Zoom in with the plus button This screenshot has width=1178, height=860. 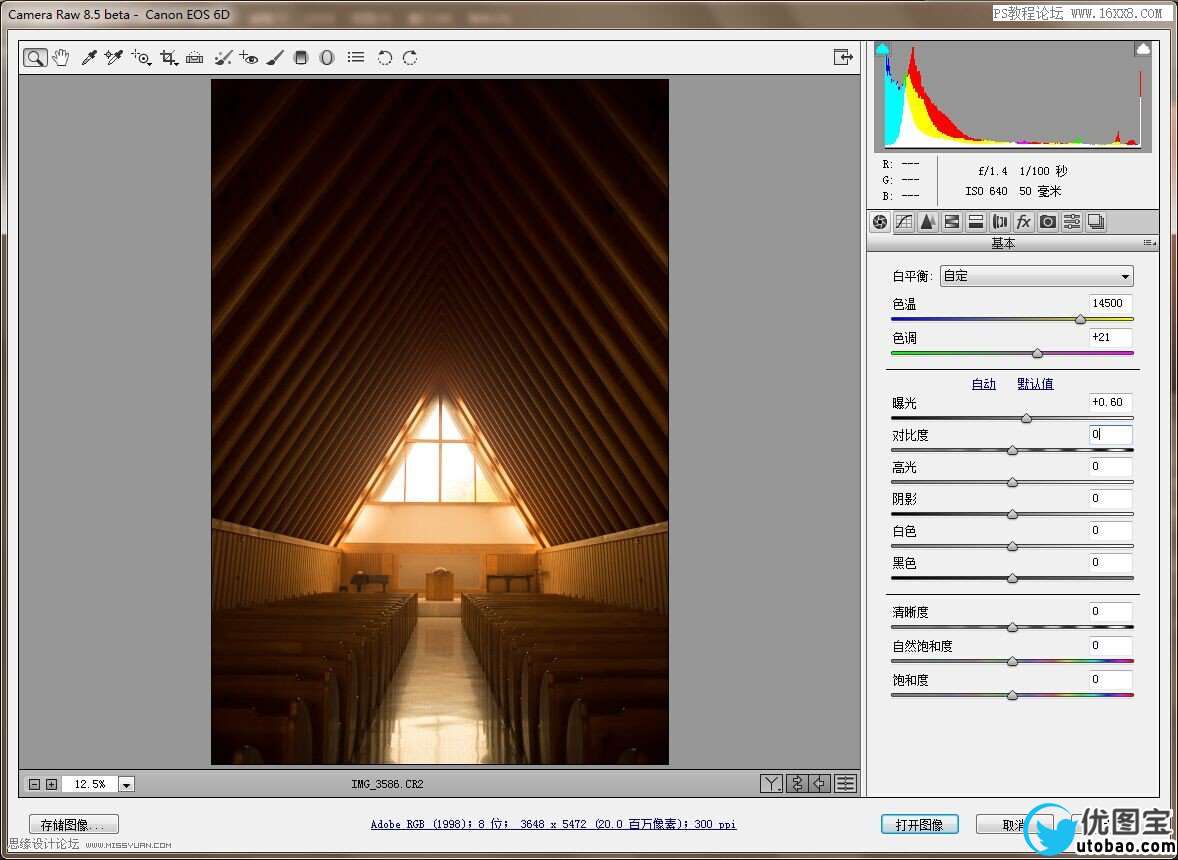[51, 785]
